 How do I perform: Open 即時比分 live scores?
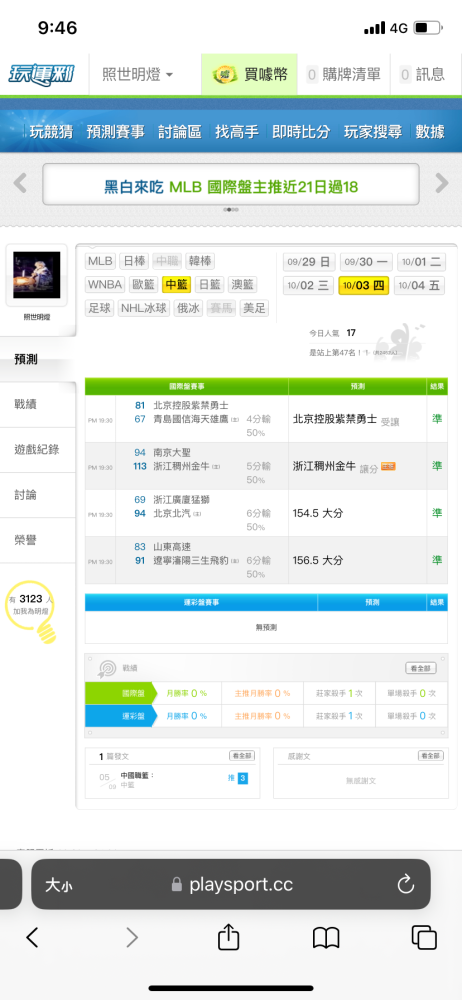301,132
